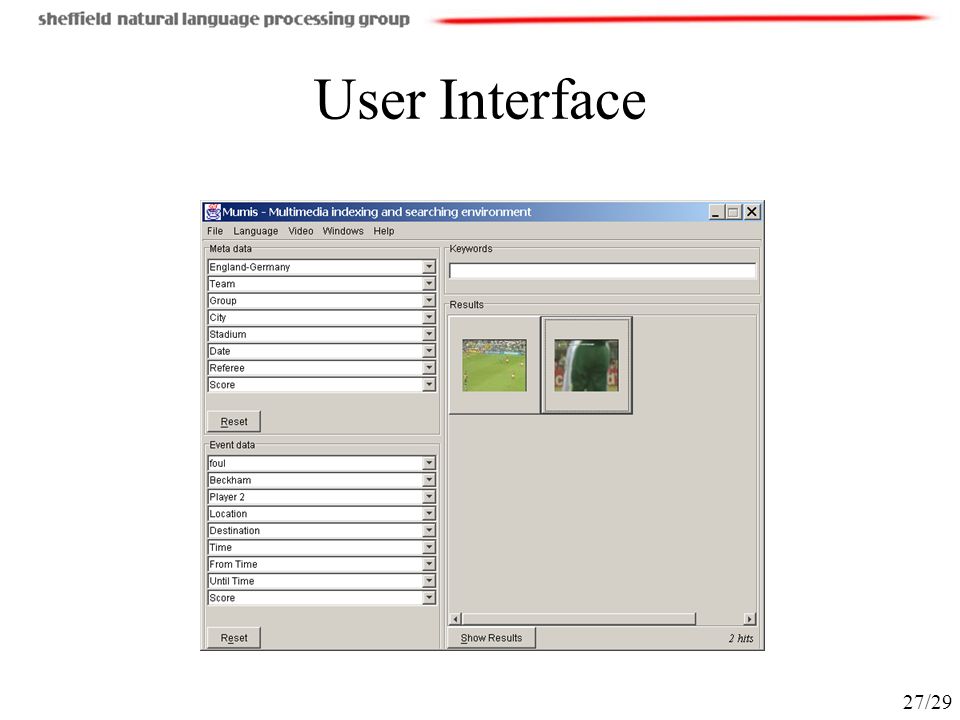Open the Windows menu

343,231
